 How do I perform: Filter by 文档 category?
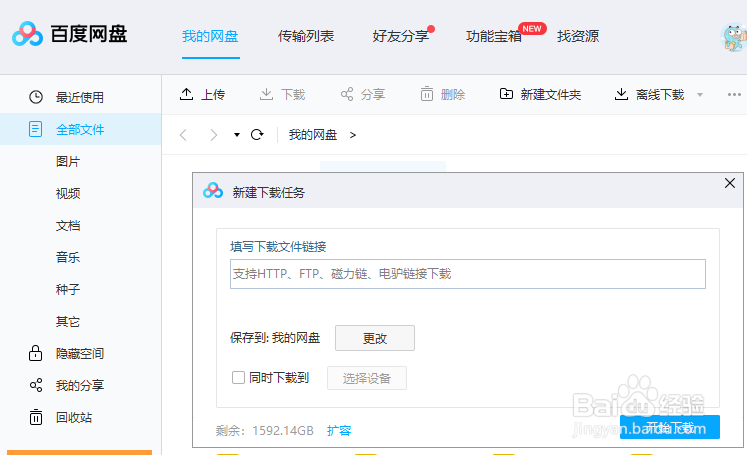coord(68,225)
